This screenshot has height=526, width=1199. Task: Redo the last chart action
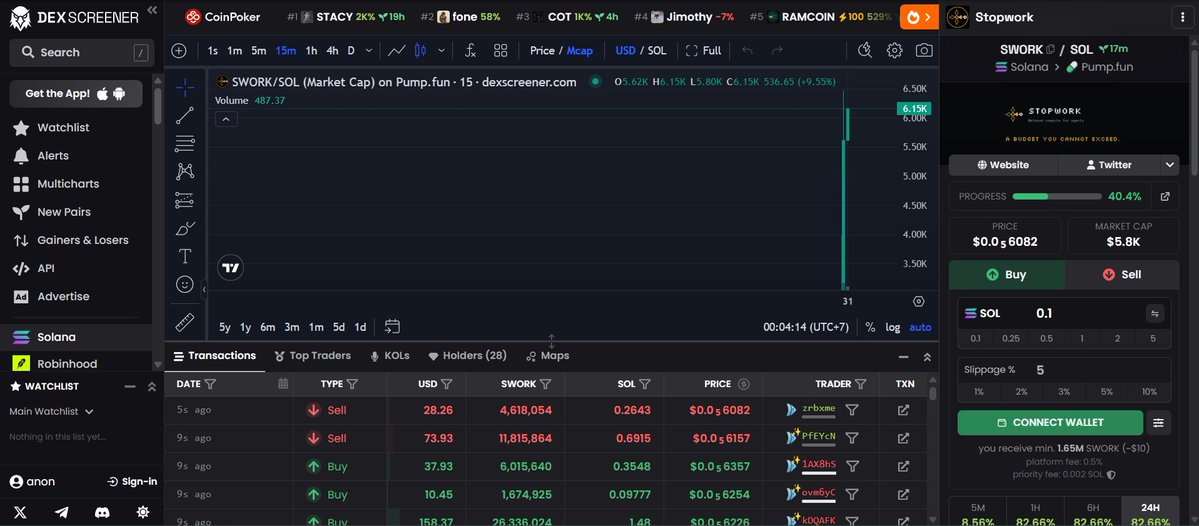coord(777,50)
